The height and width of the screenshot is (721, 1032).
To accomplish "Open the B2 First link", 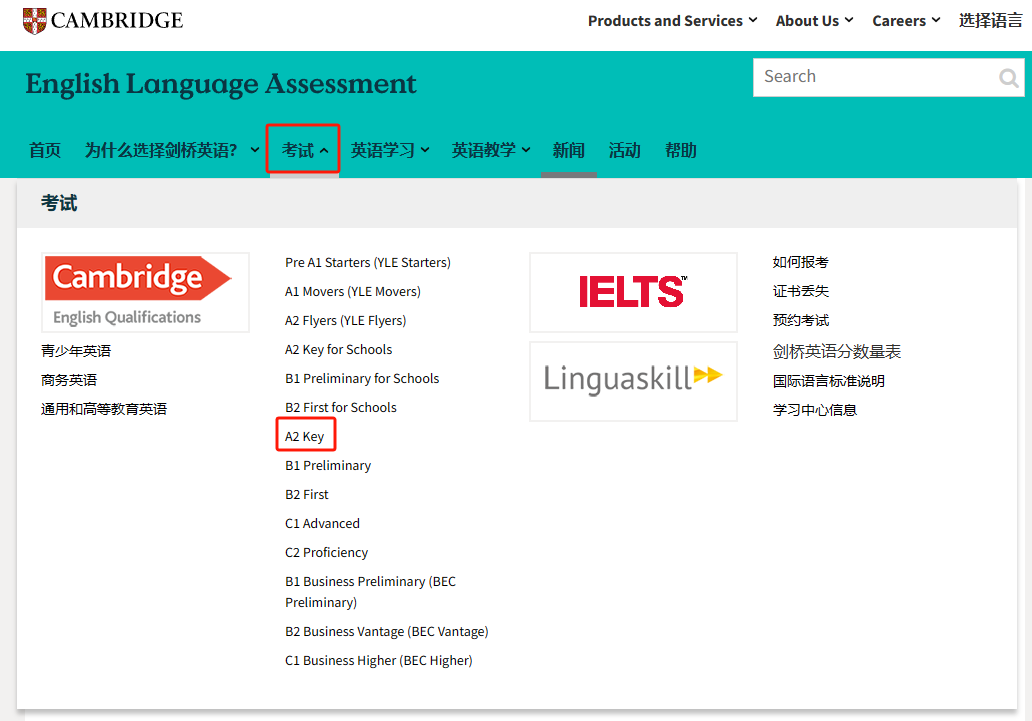I will point(307,494).
